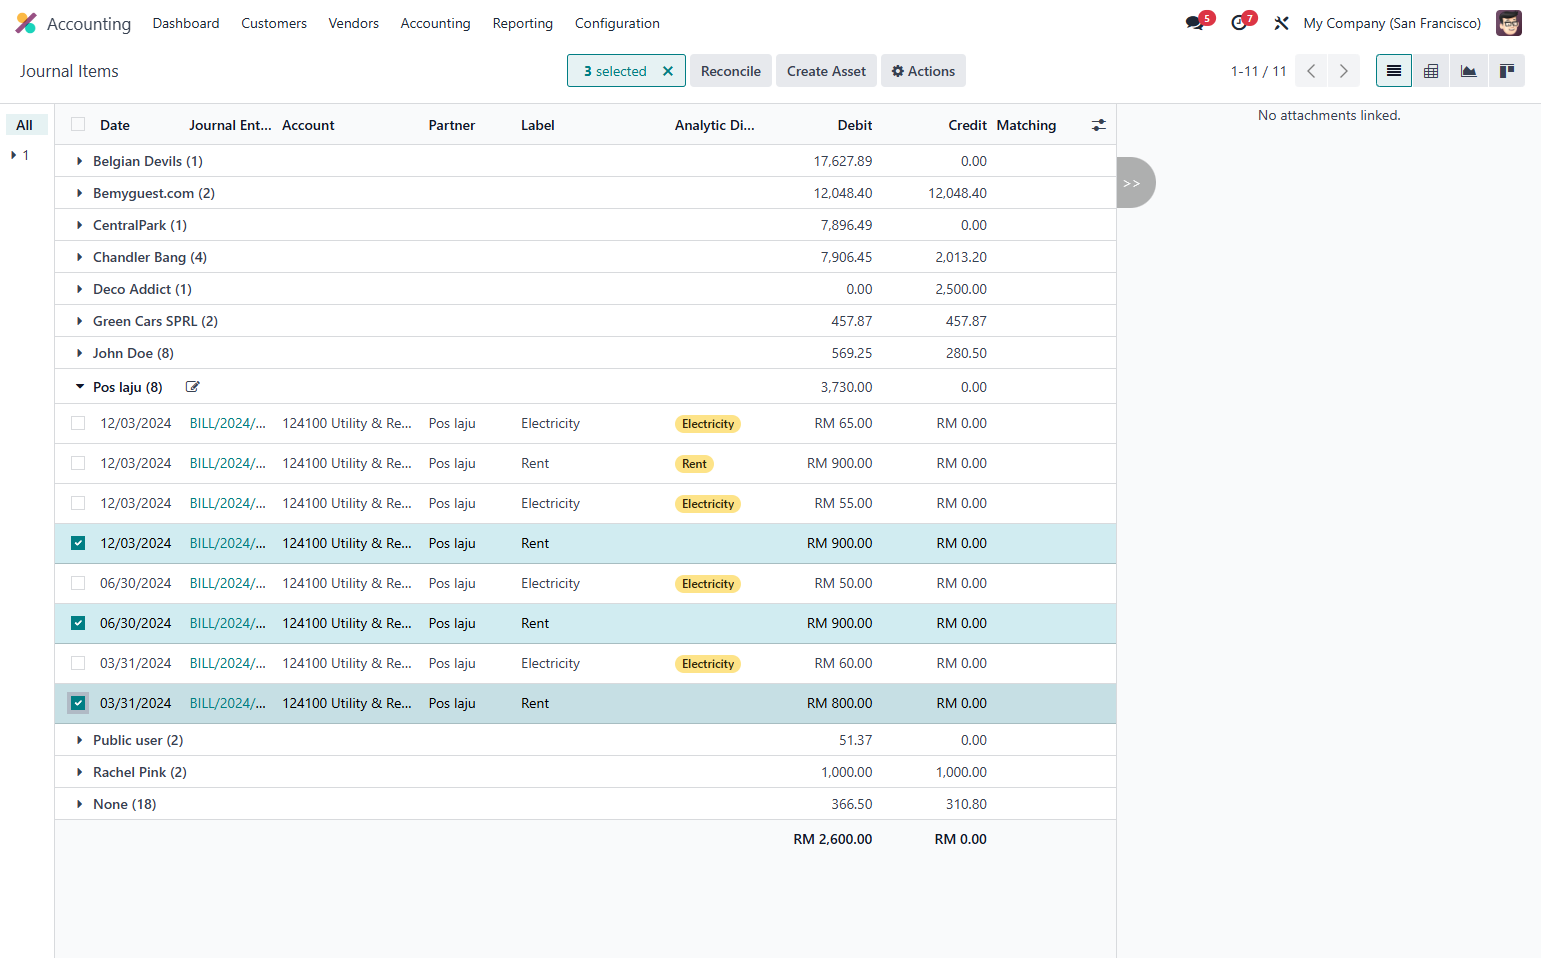Open the Dashboard menu

point(186,23)
